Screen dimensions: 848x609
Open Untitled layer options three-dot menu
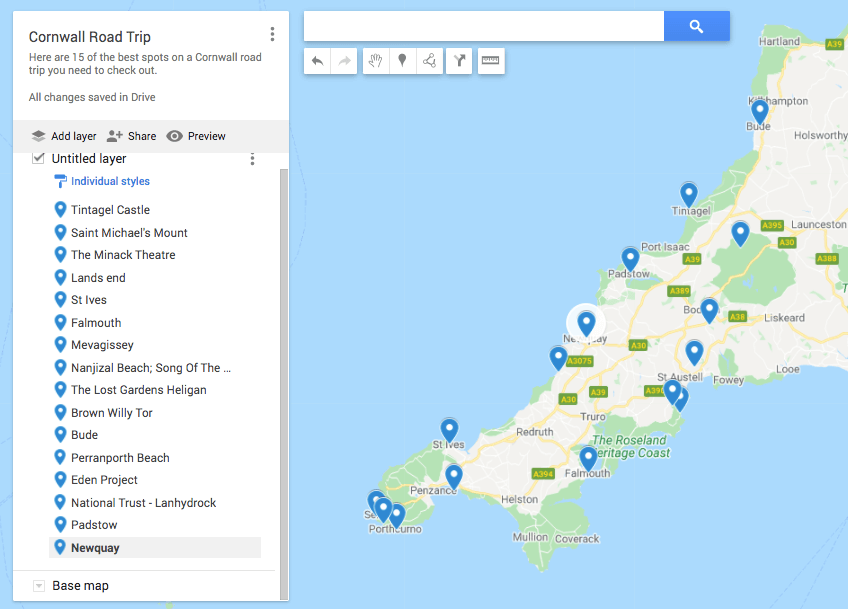(252, 159)
